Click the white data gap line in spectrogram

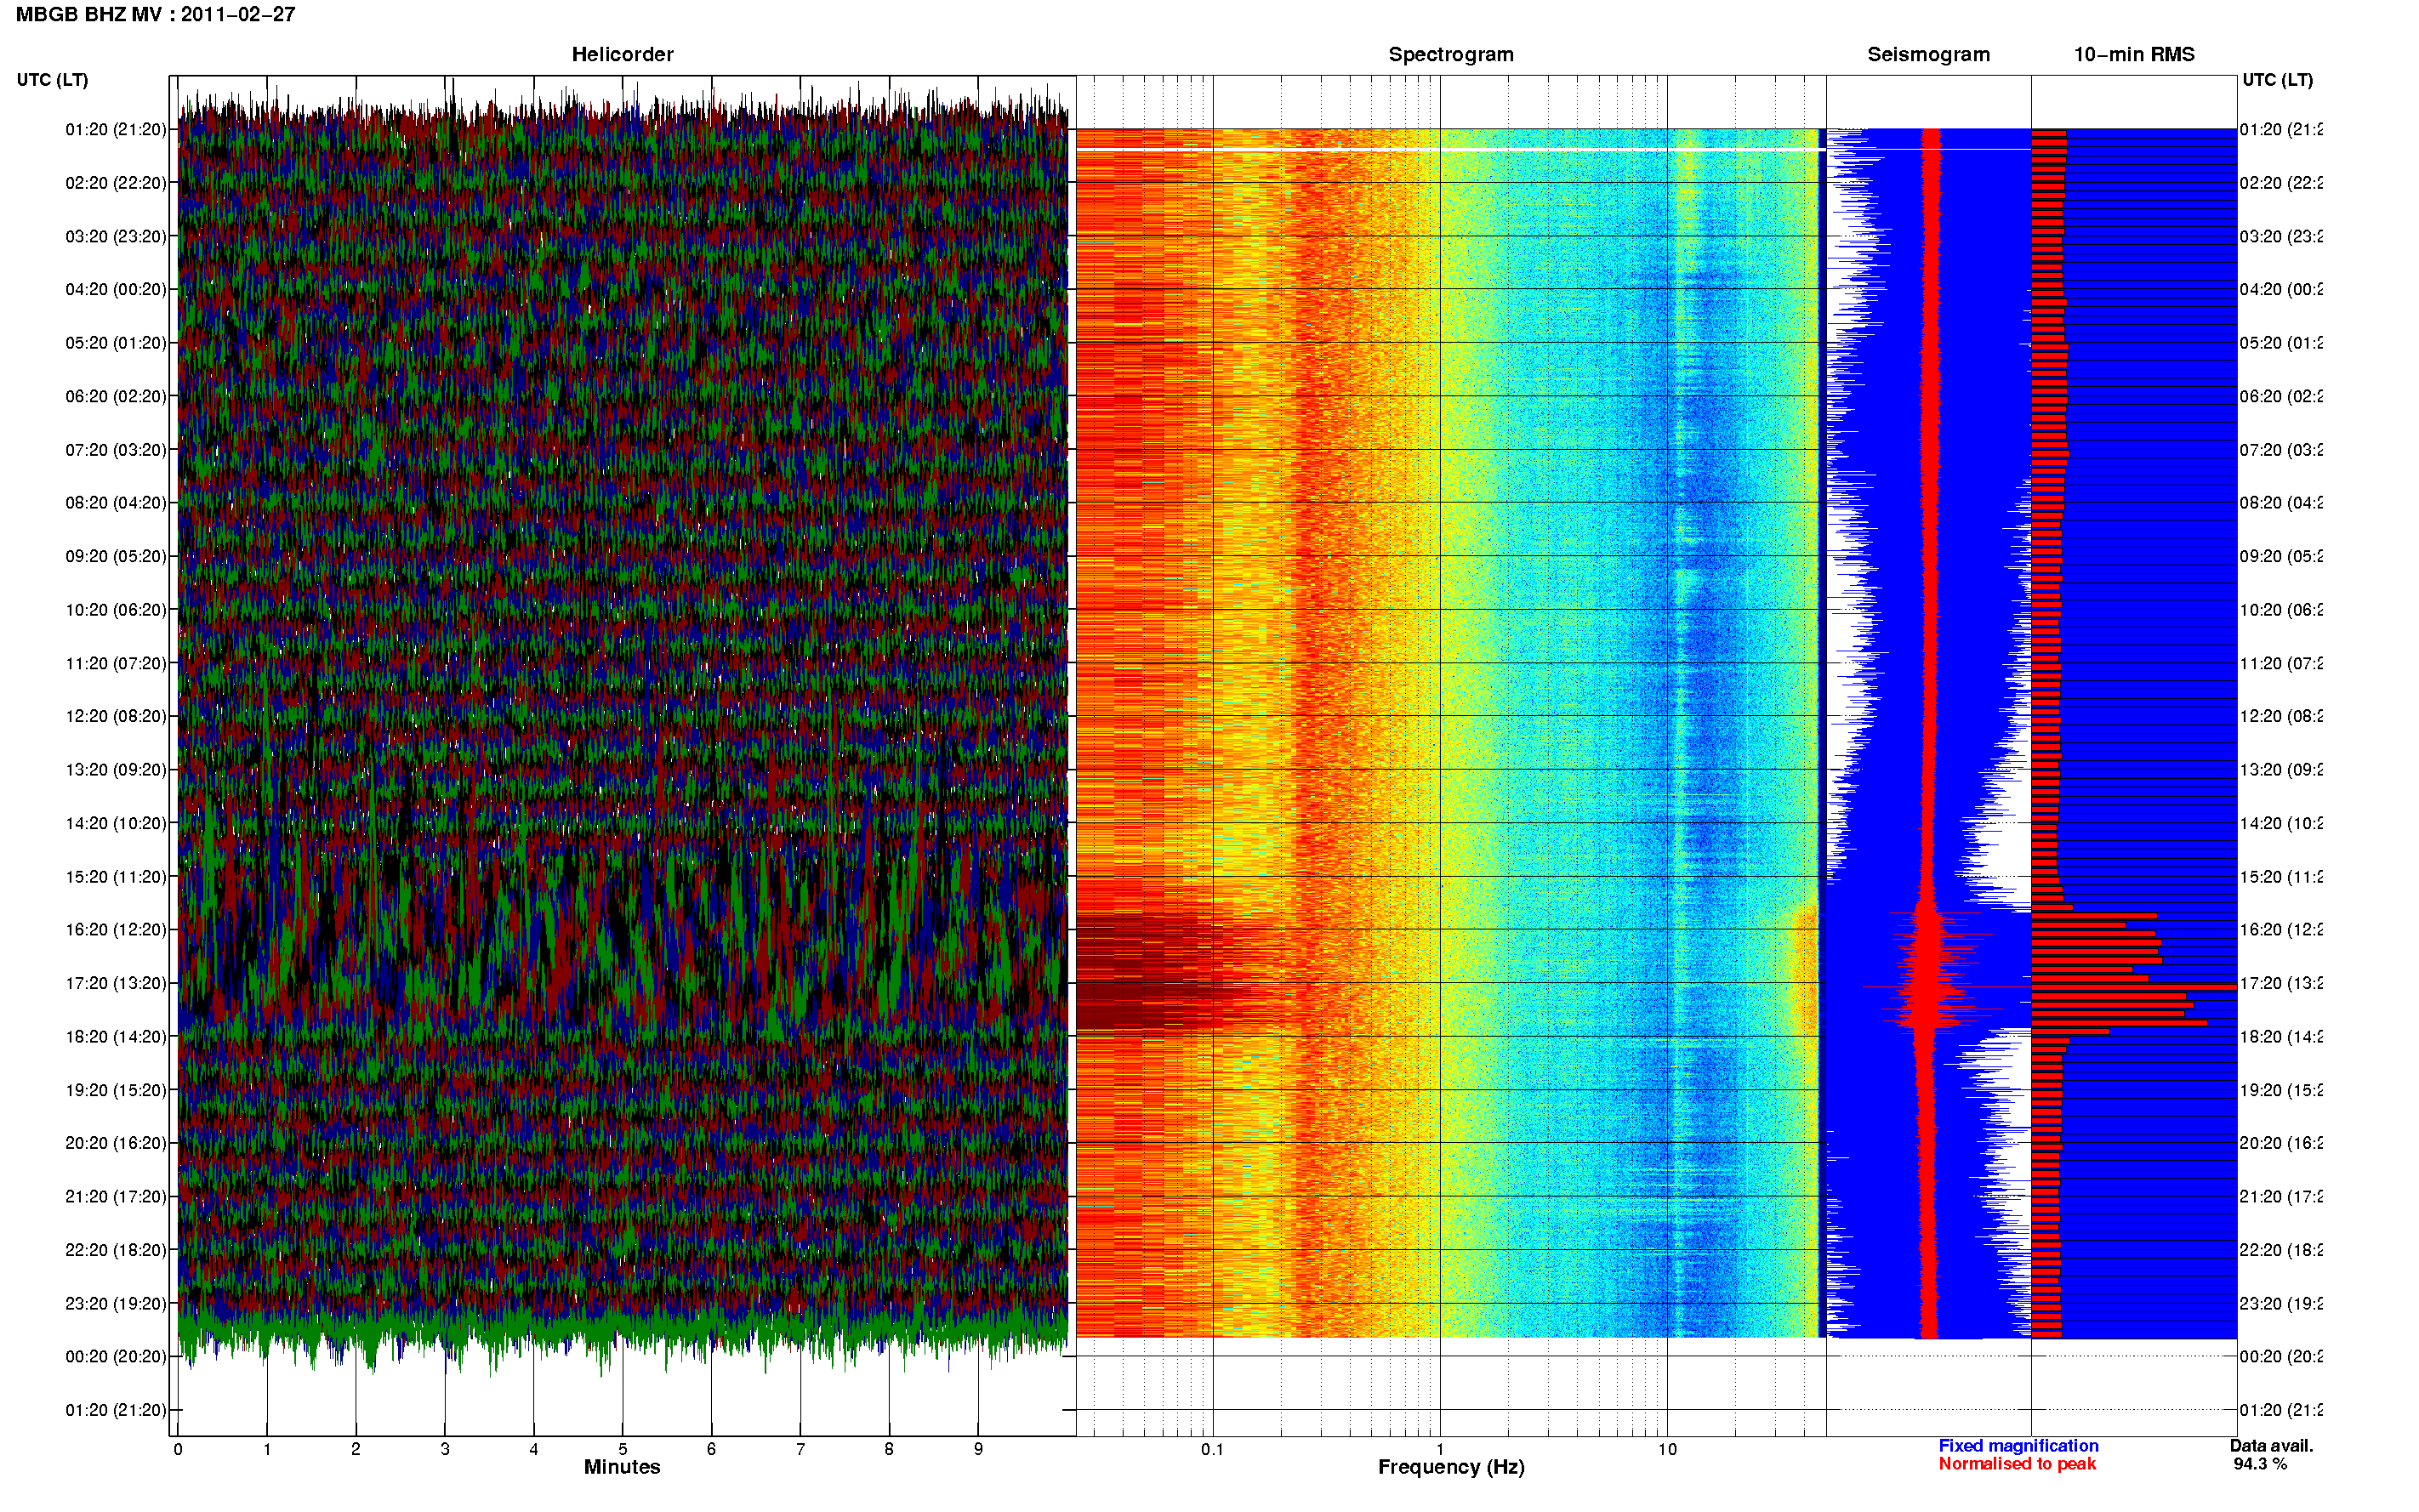coord(1450,149)
